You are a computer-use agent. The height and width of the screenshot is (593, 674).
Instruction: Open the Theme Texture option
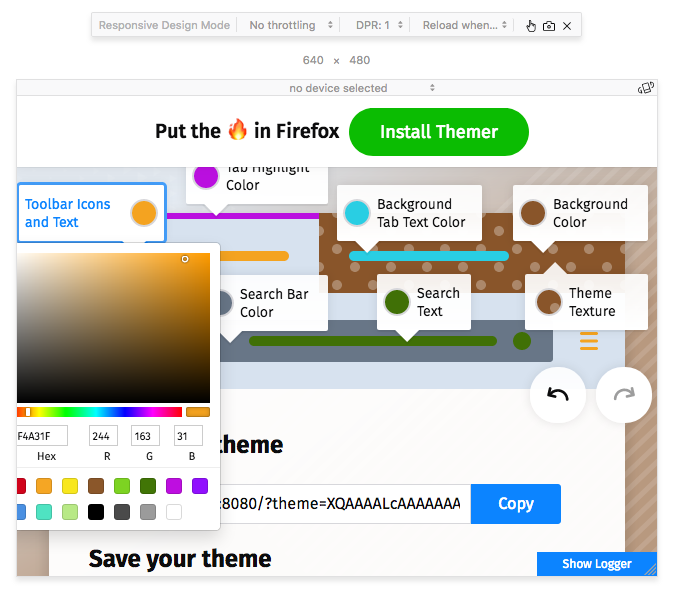click(586, 302)
